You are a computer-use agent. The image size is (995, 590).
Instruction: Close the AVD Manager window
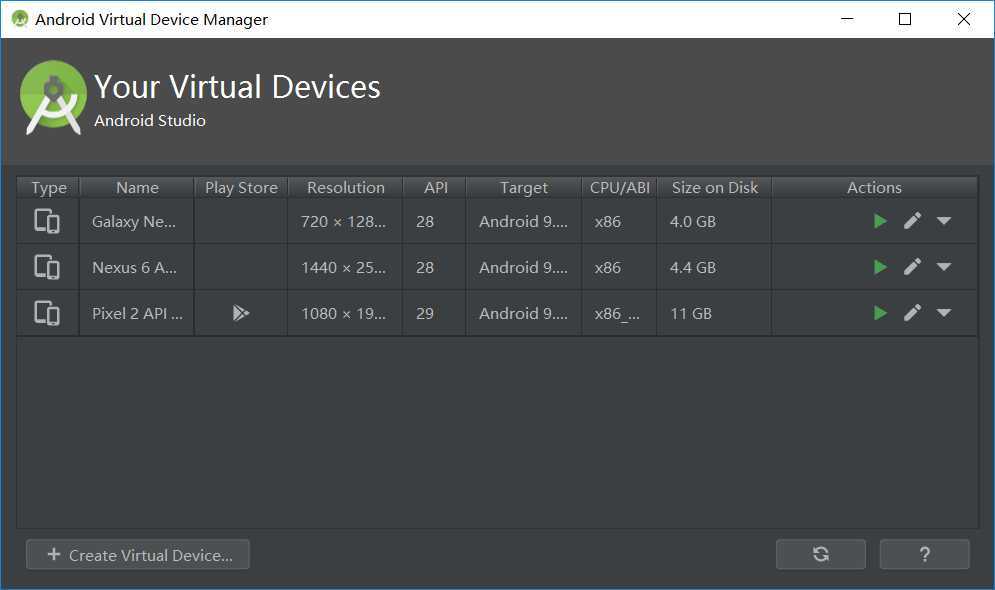pos(963,19)
